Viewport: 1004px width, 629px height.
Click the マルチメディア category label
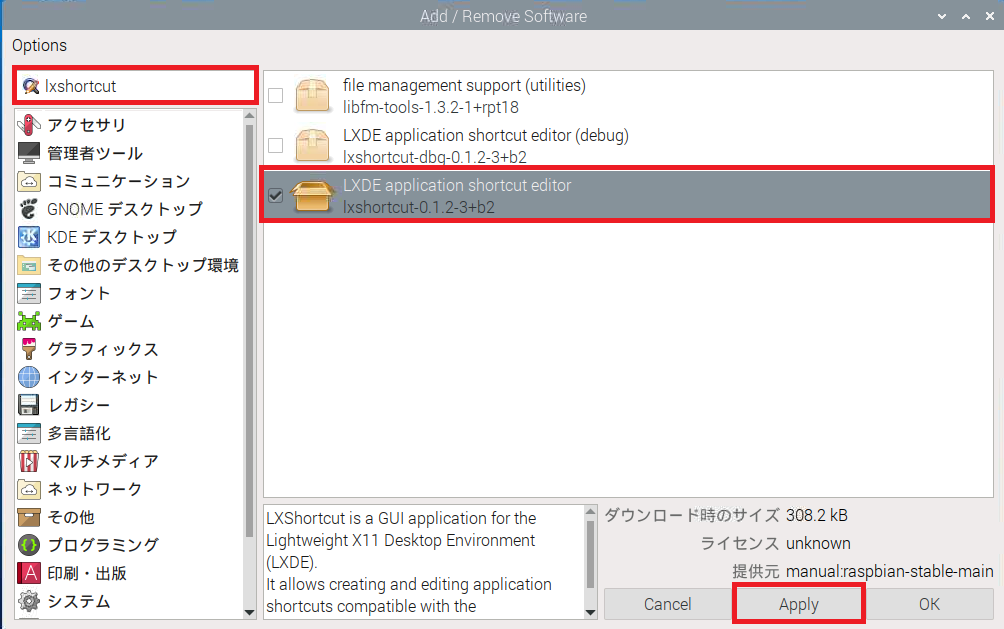click(102, 461)
